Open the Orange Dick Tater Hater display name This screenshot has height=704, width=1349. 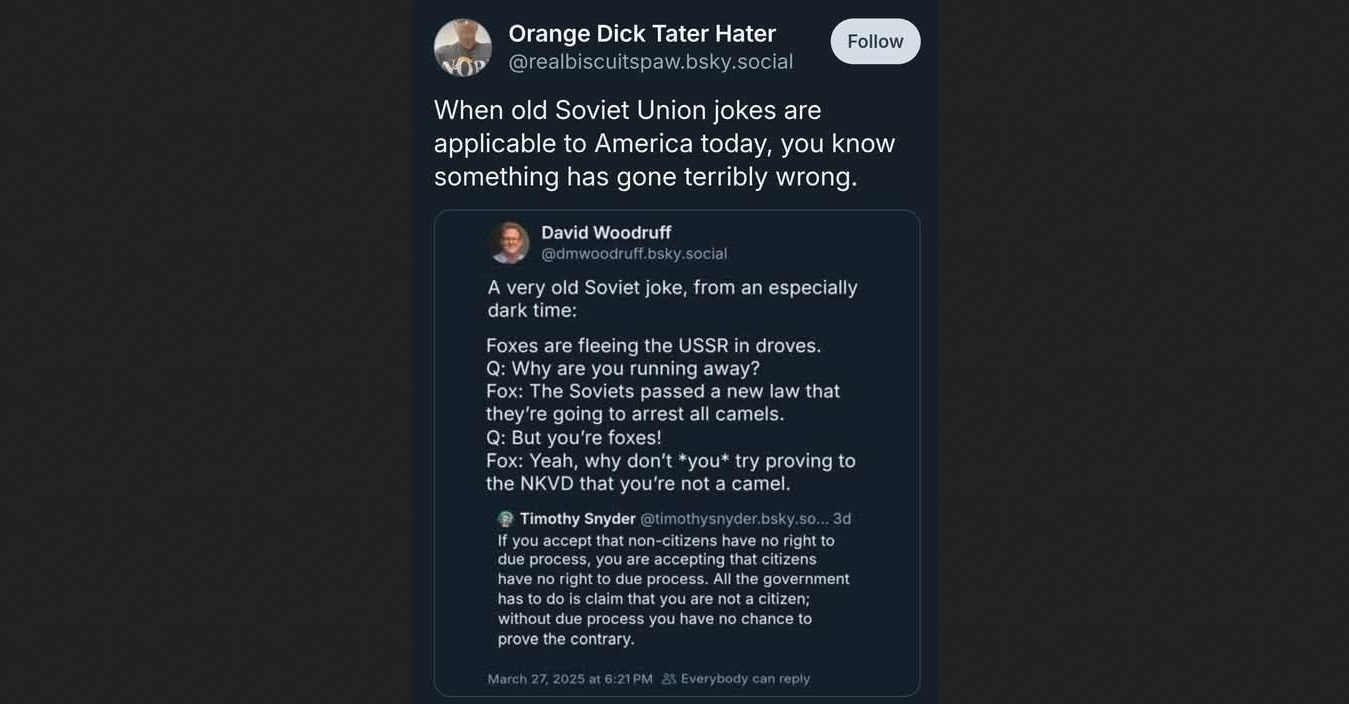click(x=642, y=33)
